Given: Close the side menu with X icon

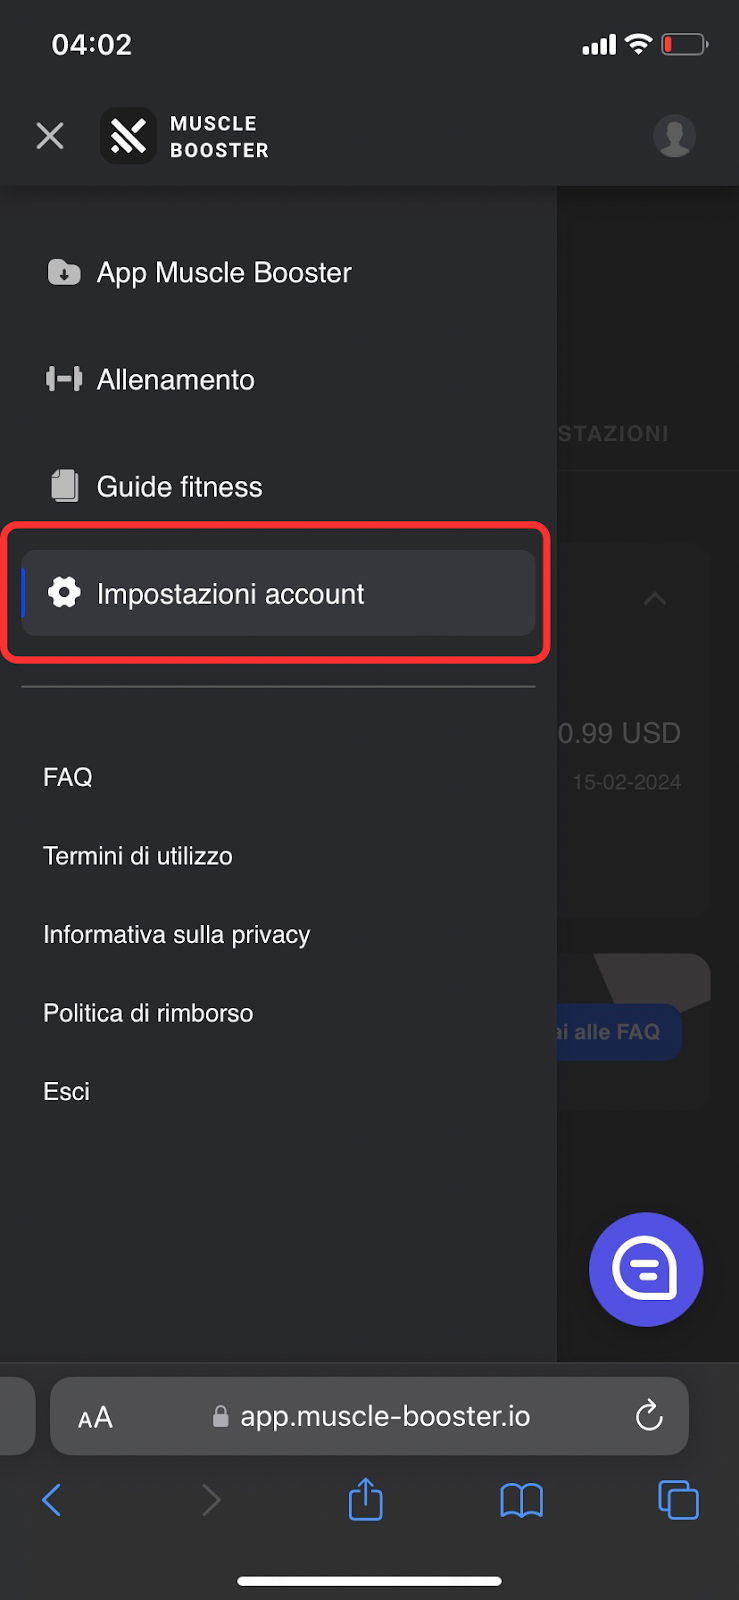Looking at the screenshot, I should click(50, 136).
